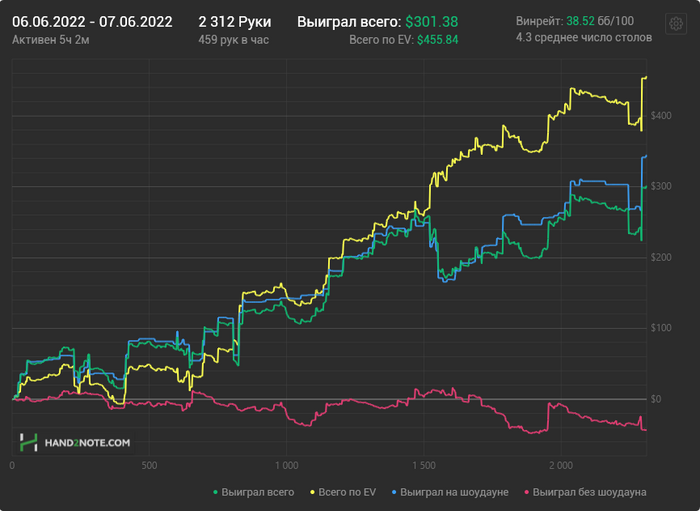Toggle the green "Выиграл всего" legend series
700x511 pixels.
(253, 492)
